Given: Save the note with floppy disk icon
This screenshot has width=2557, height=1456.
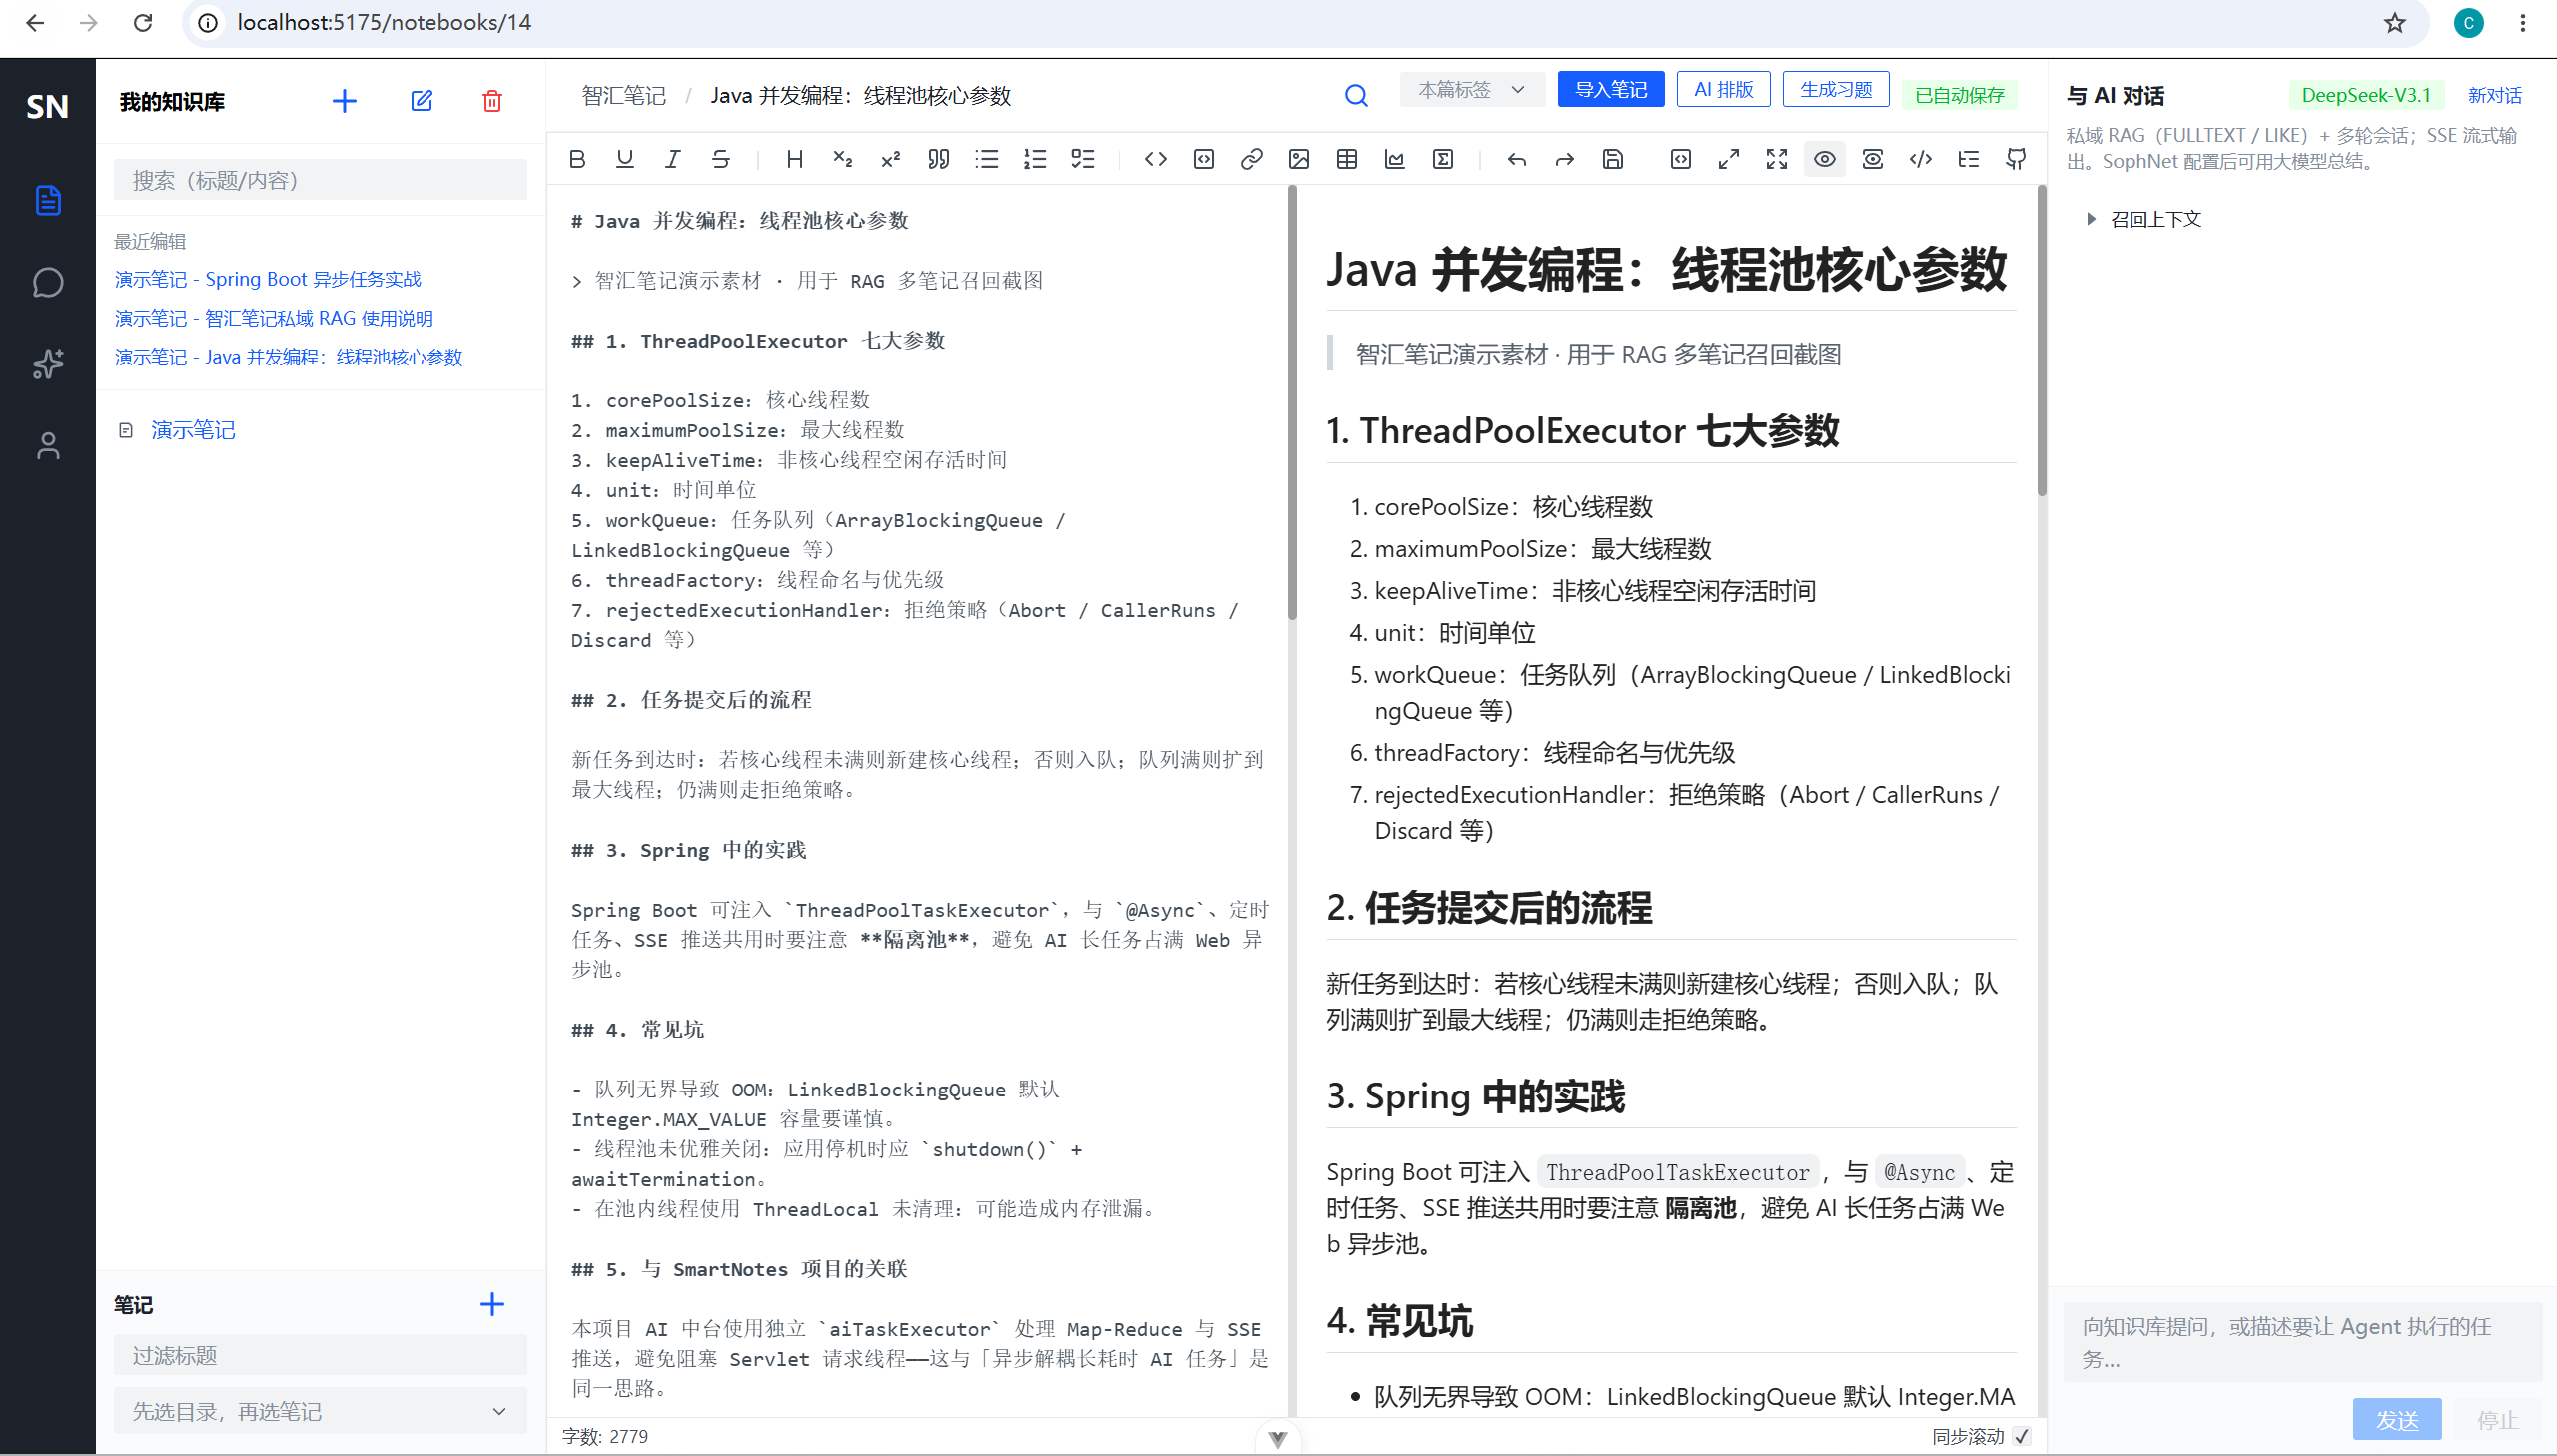Looking at the screenshot, I should click(x=1613, y=159).
